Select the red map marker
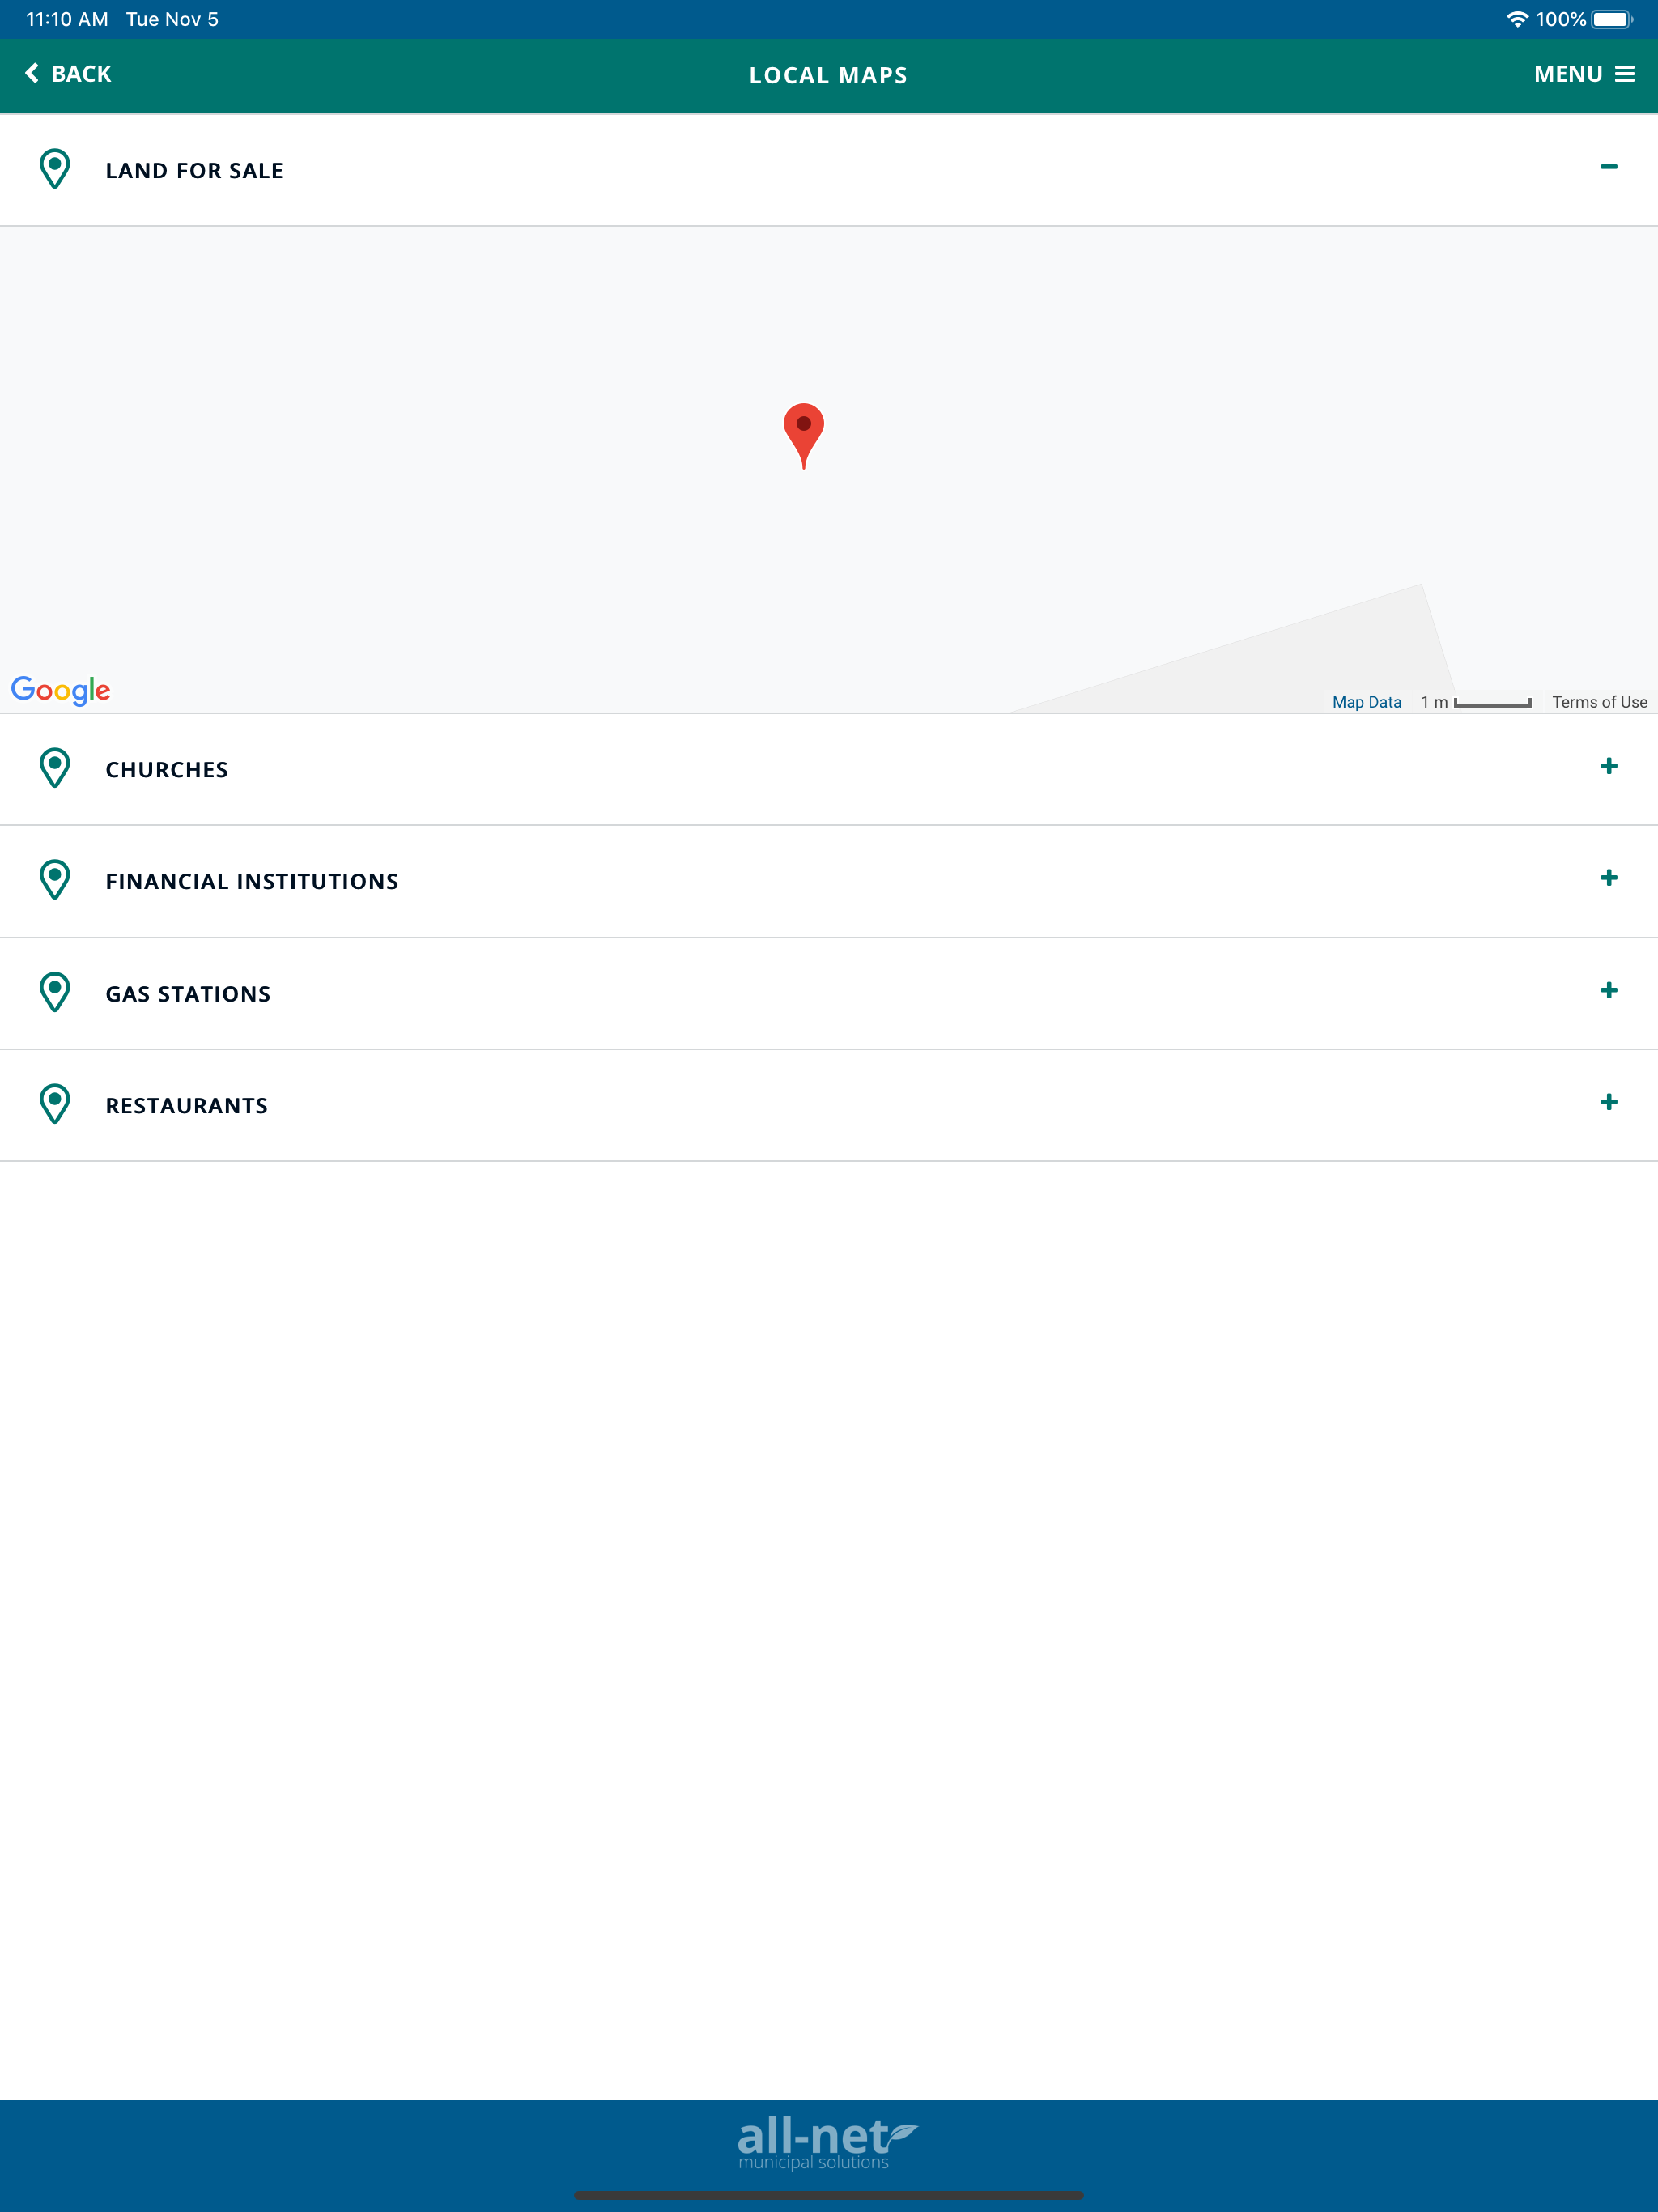1658x2212 pixels. coord(803,436)
